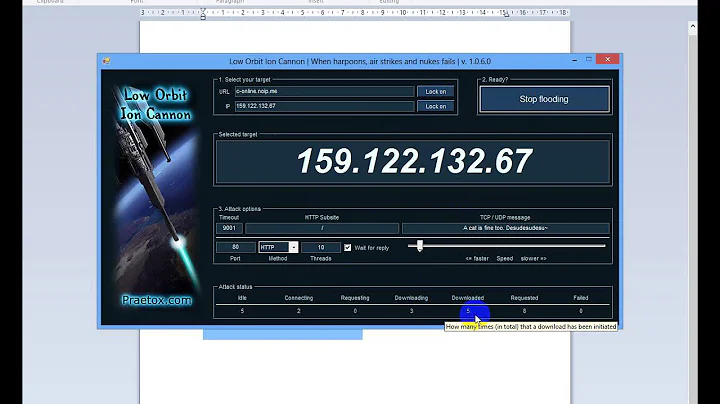Close the Low Orbit Ion Cannon window

[608, 59]
